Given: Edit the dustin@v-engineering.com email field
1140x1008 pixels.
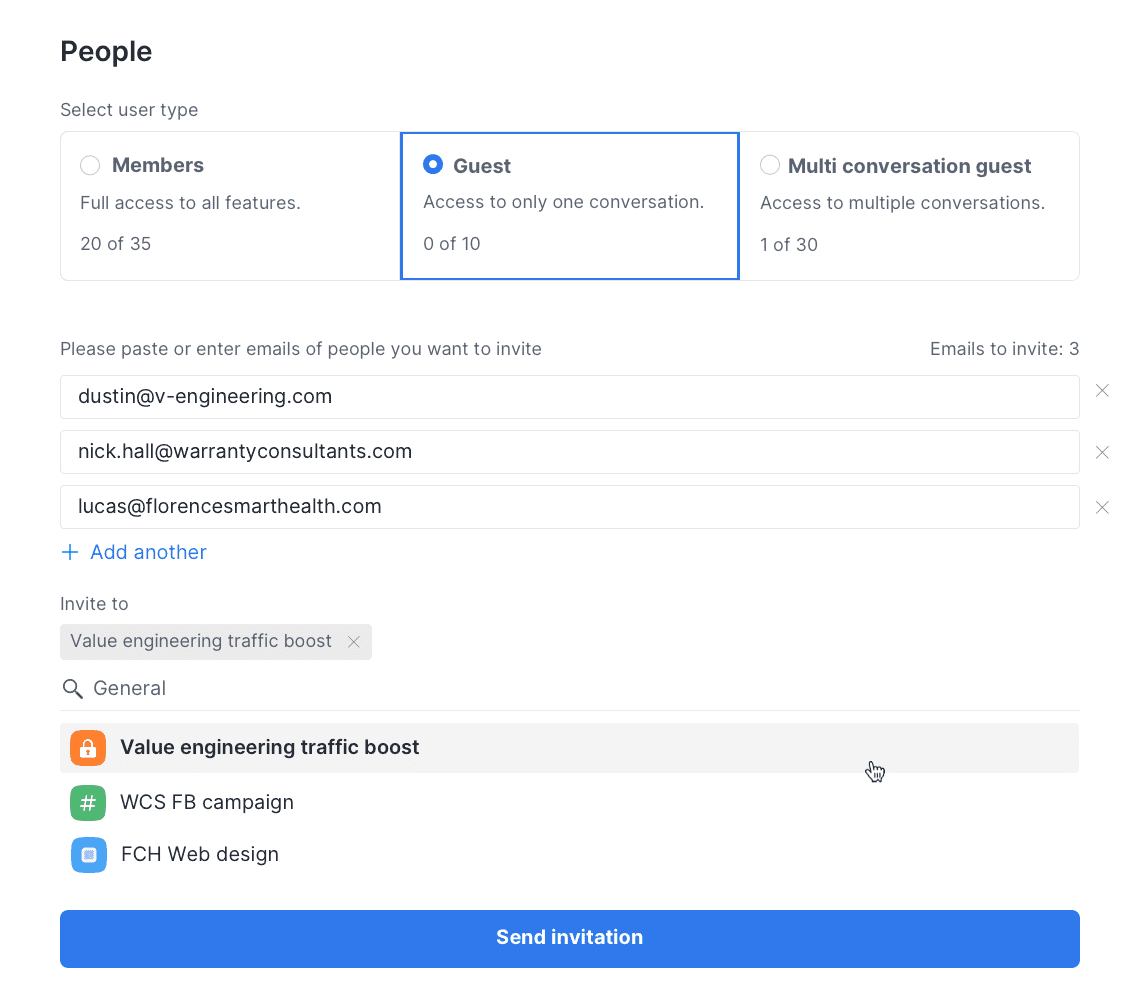Looking at the screenshot, I should tap(569, 397).
